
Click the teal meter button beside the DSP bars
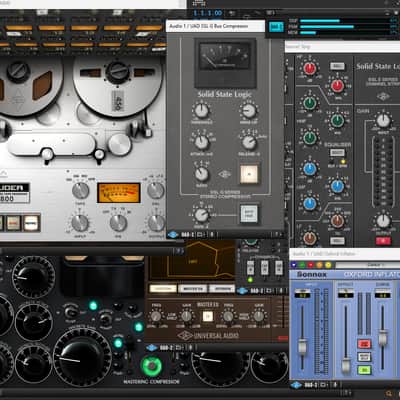[x=276, y=27]
